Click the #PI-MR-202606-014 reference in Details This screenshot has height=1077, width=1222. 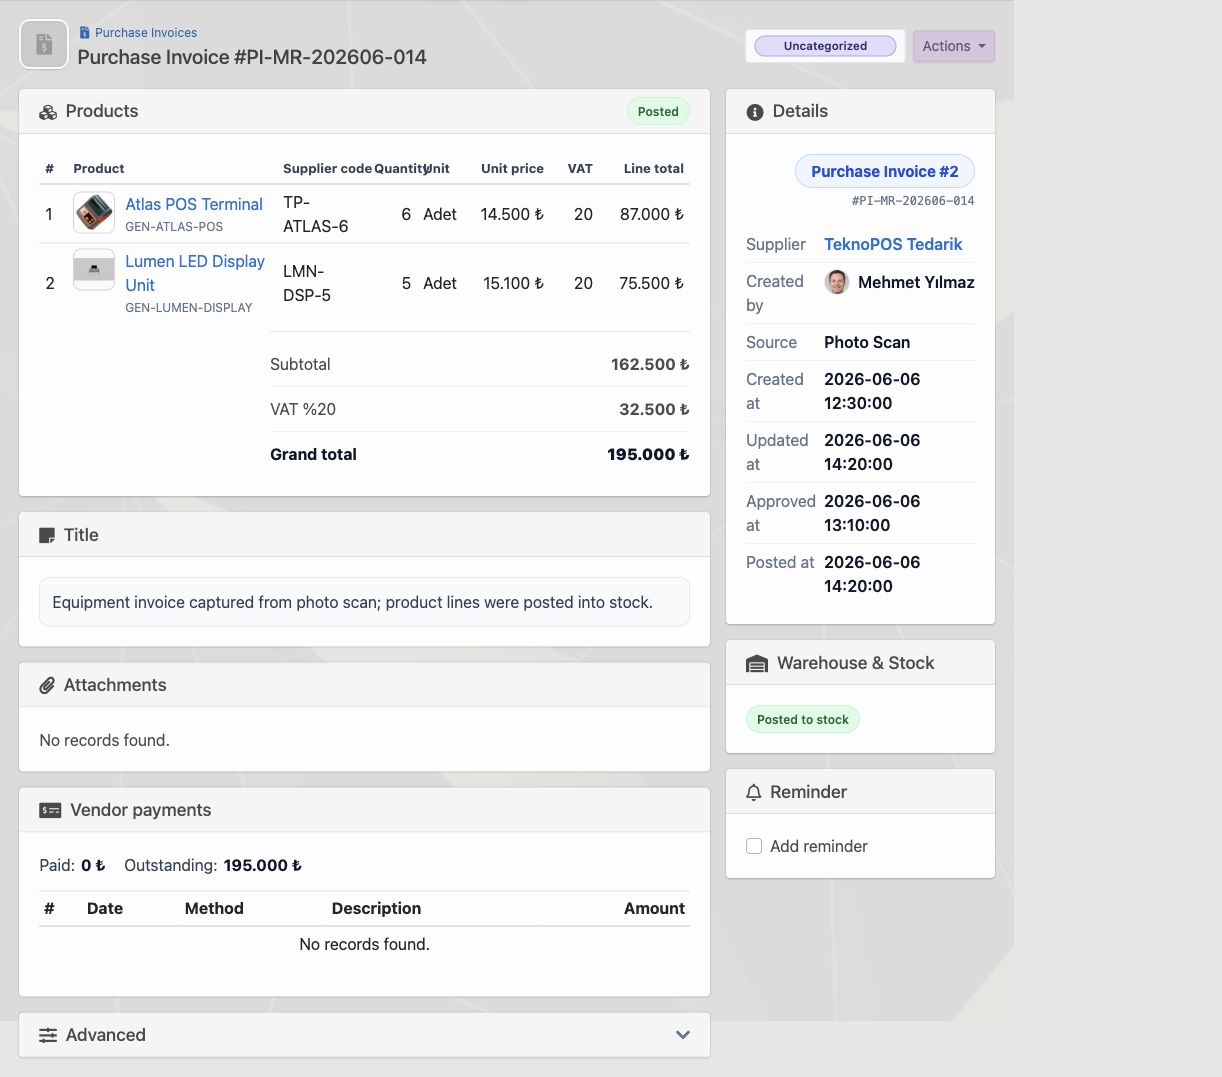click(x=913, y=201)
